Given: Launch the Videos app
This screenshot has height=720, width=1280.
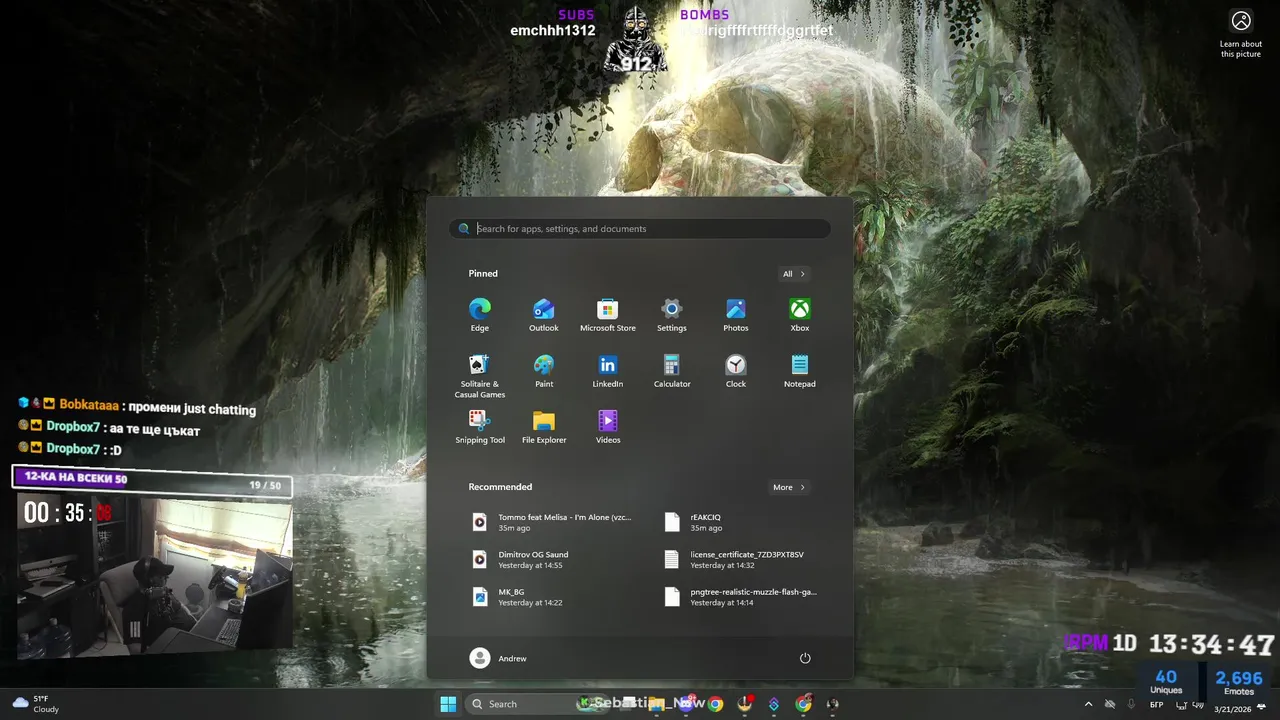Looking at the screenshot, I should (608, 427).
